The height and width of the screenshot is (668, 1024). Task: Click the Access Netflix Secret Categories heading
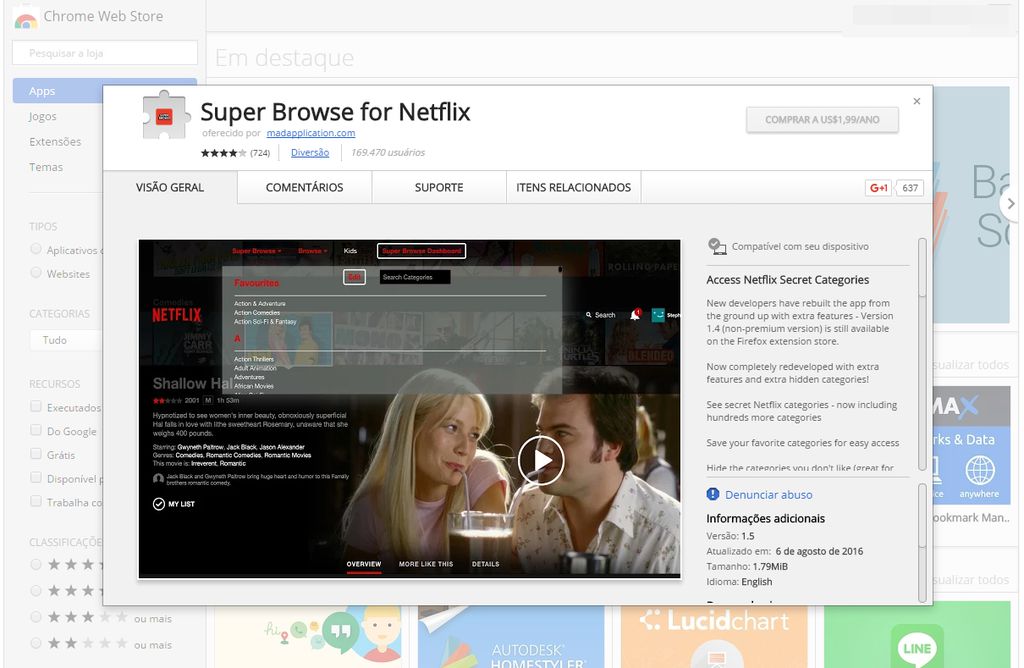point(788,279)
